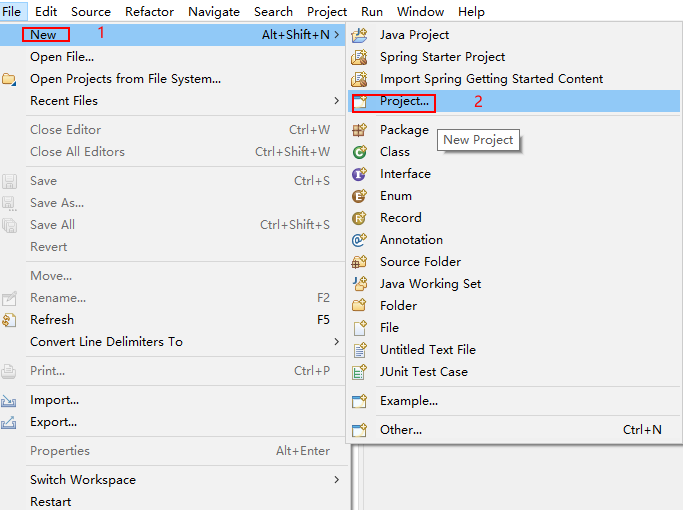Expand the Switch Workspace submenu arrow
This screenshot has height=510, width=683.
336,480
